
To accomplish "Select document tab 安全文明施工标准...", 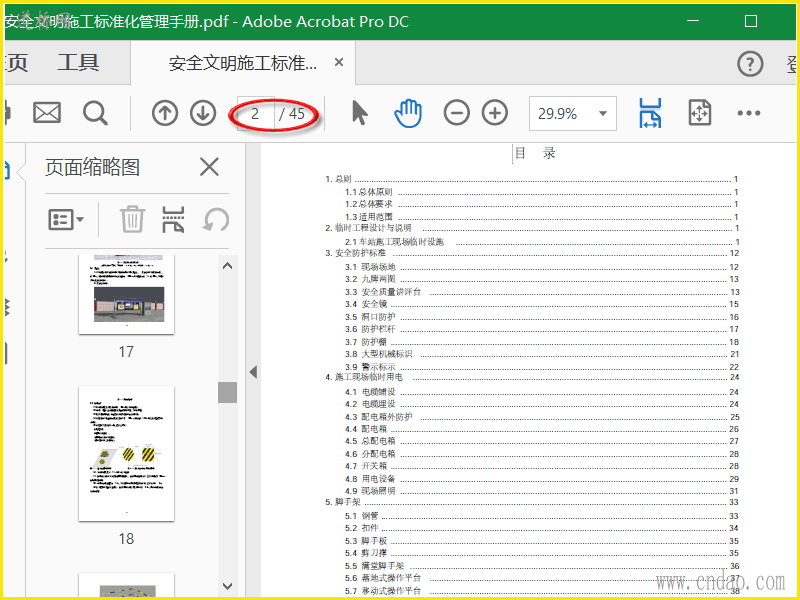I will tap(243, 63).
